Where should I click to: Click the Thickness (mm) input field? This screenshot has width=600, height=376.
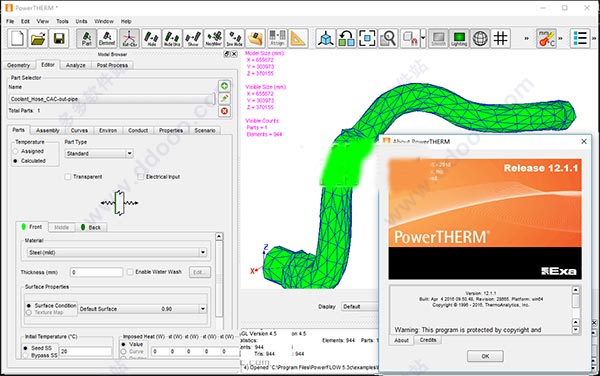(96, 272)
